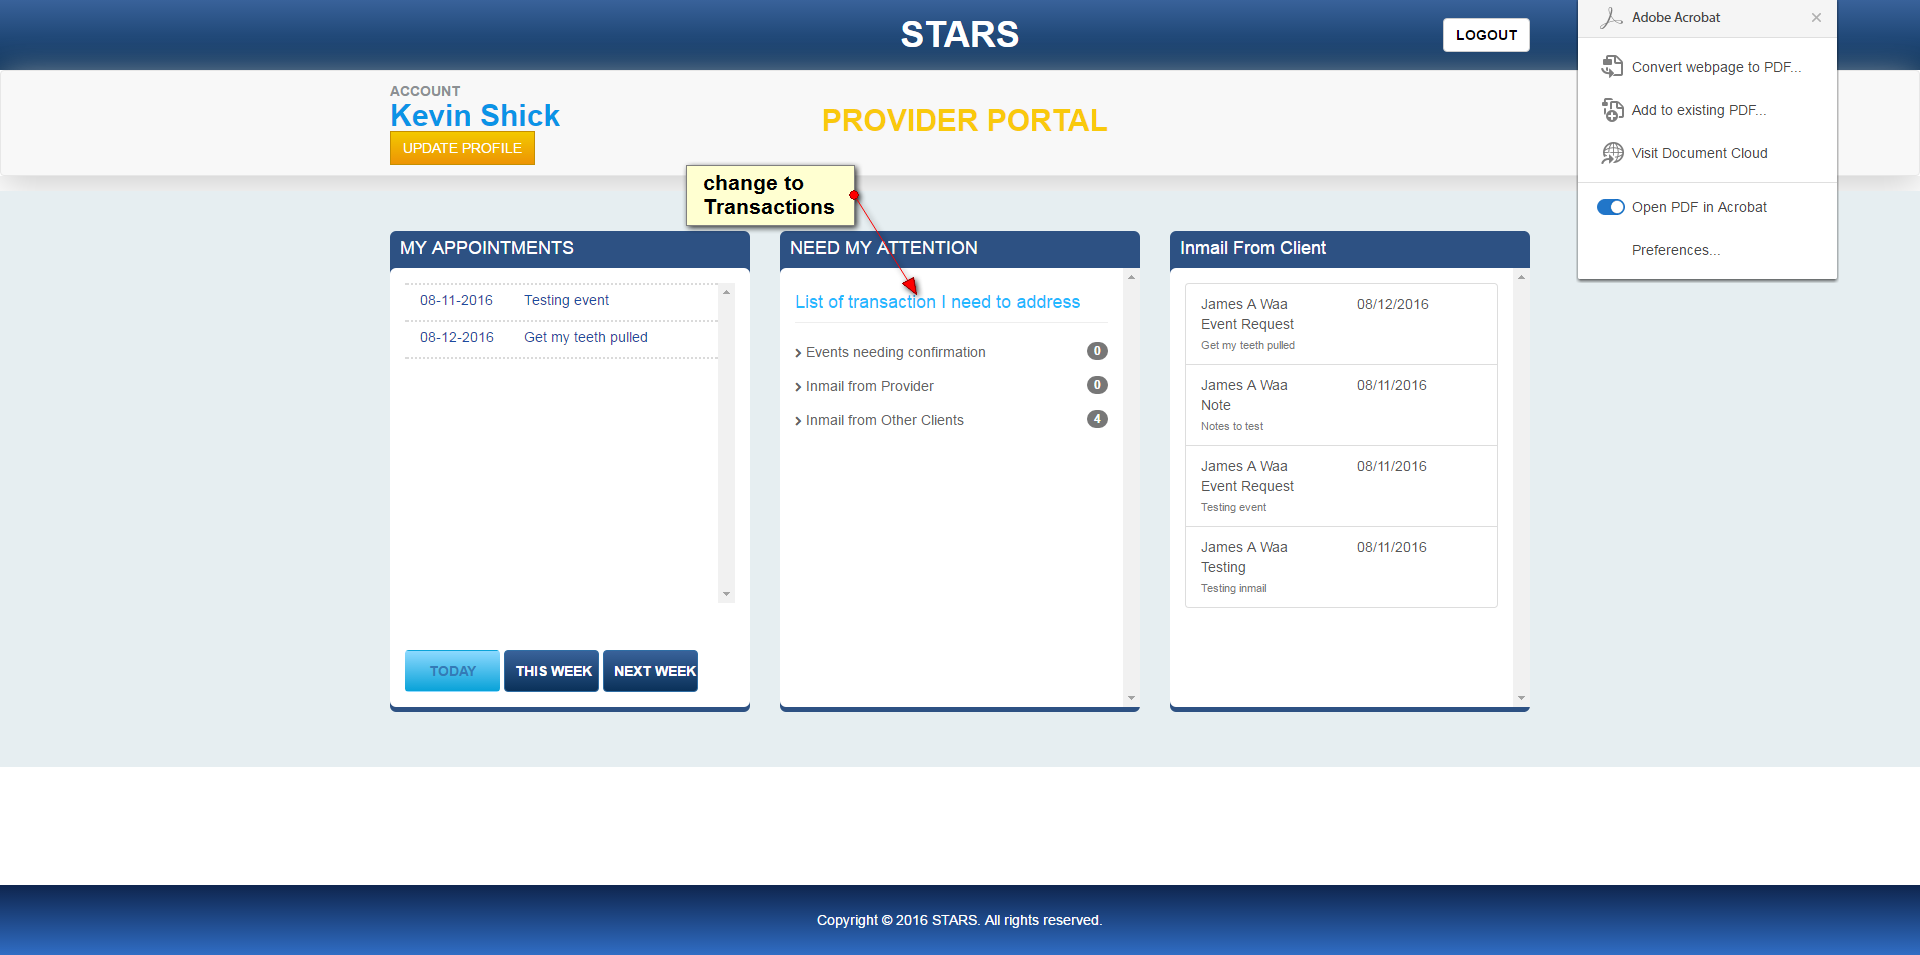The image size is (1920, 955).
Task: Click the STARS header title
Action: (x=960, y=35)
